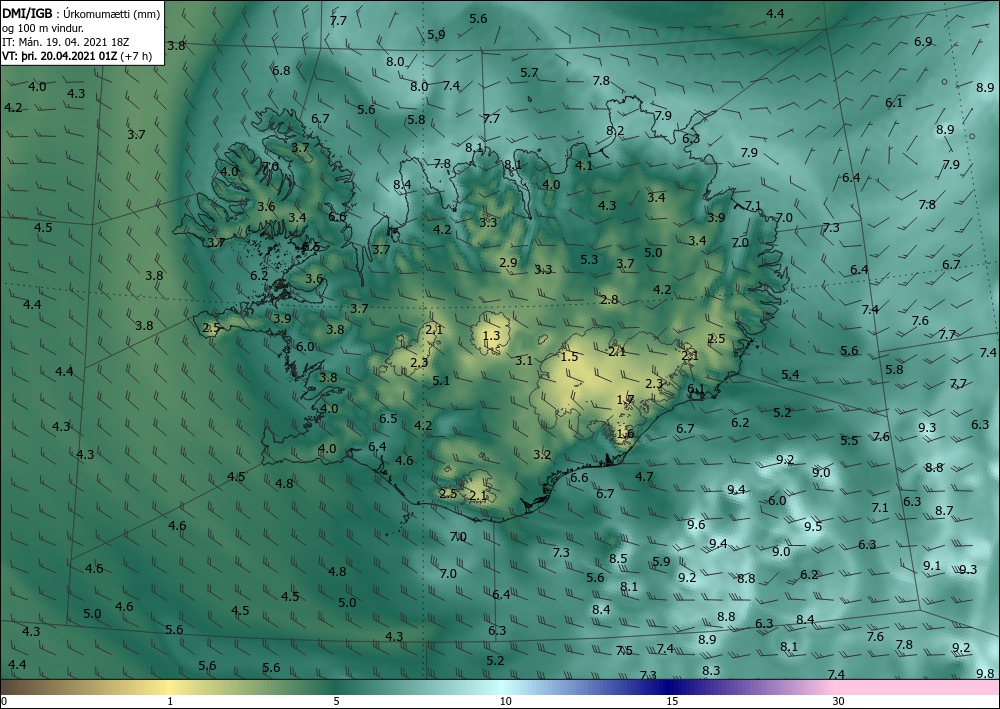Click the color scale label "30"
This screenshot has width=1000, height=709.
[838, 701]
